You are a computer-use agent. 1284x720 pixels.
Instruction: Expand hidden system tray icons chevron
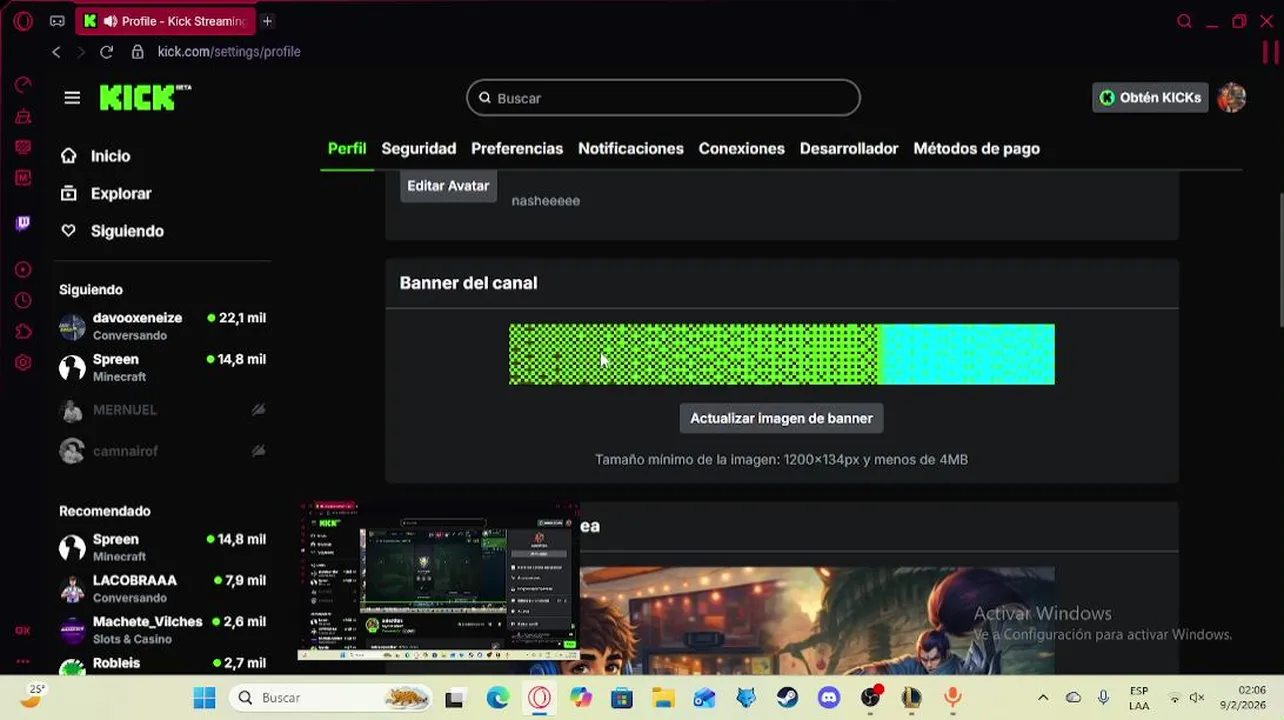(x=1043, y=698)
